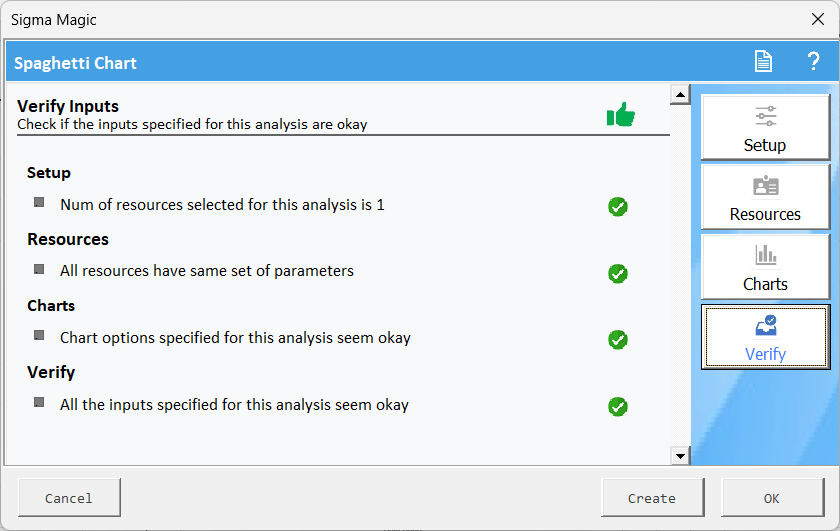Select the Verify tab
Image resolution: width=840 pixels, height=531 pixels.
[x=765, y=338]
